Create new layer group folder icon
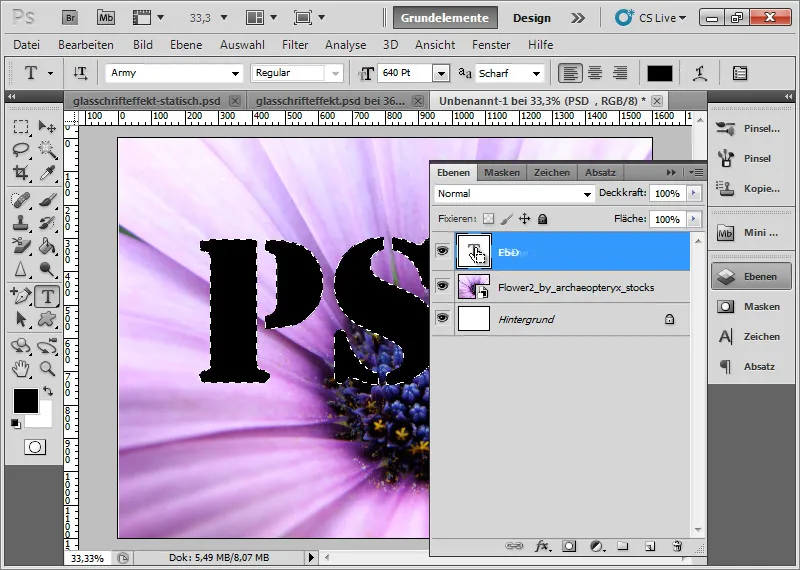Screen dimensions: 800x570 pyautogui.click(x=622, y=547)
